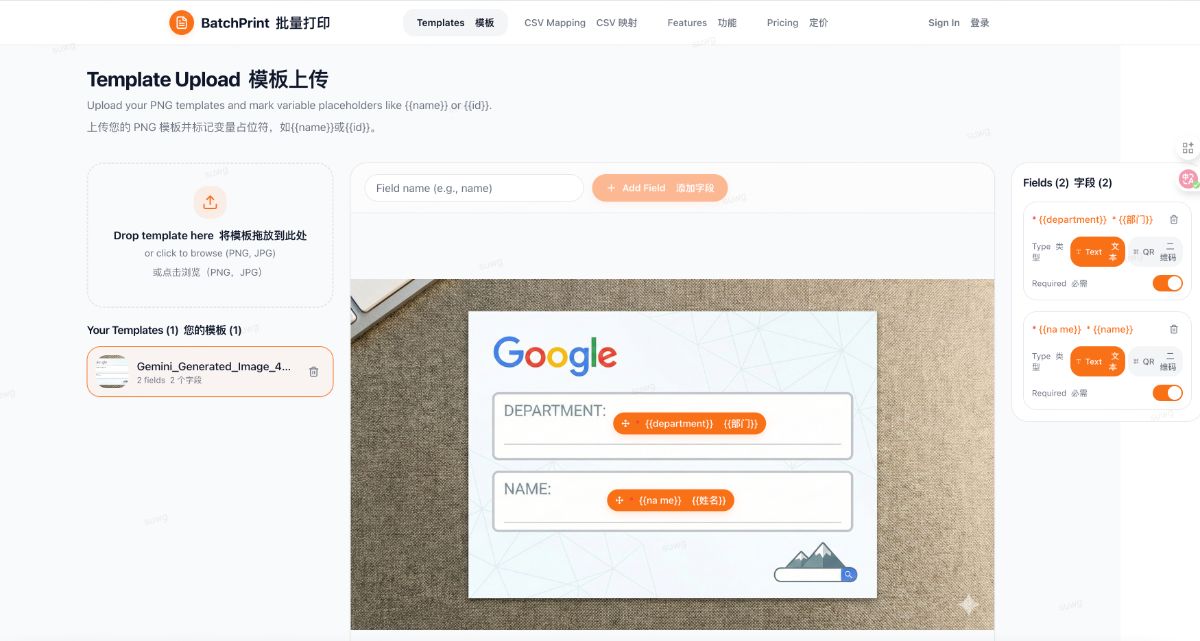The height and width of the screenshot is (641, 1200).
Task: Click trash icon on the {{name}} field card
Action: [1174, 328]
